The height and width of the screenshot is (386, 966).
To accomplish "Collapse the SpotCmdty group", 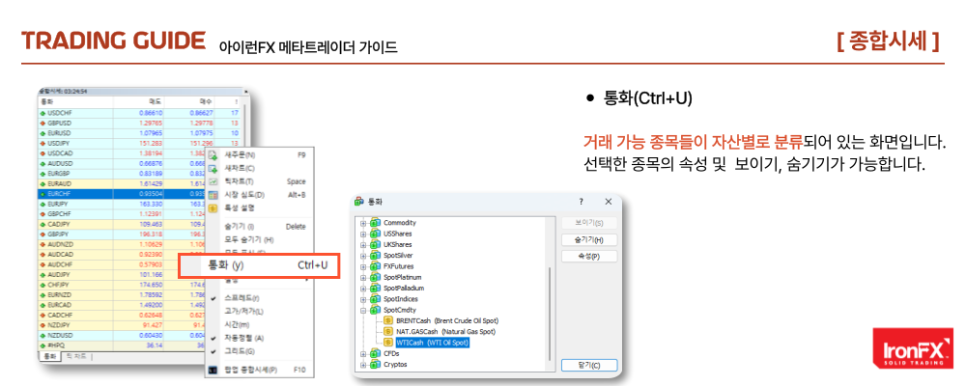I will coord(363,310).
